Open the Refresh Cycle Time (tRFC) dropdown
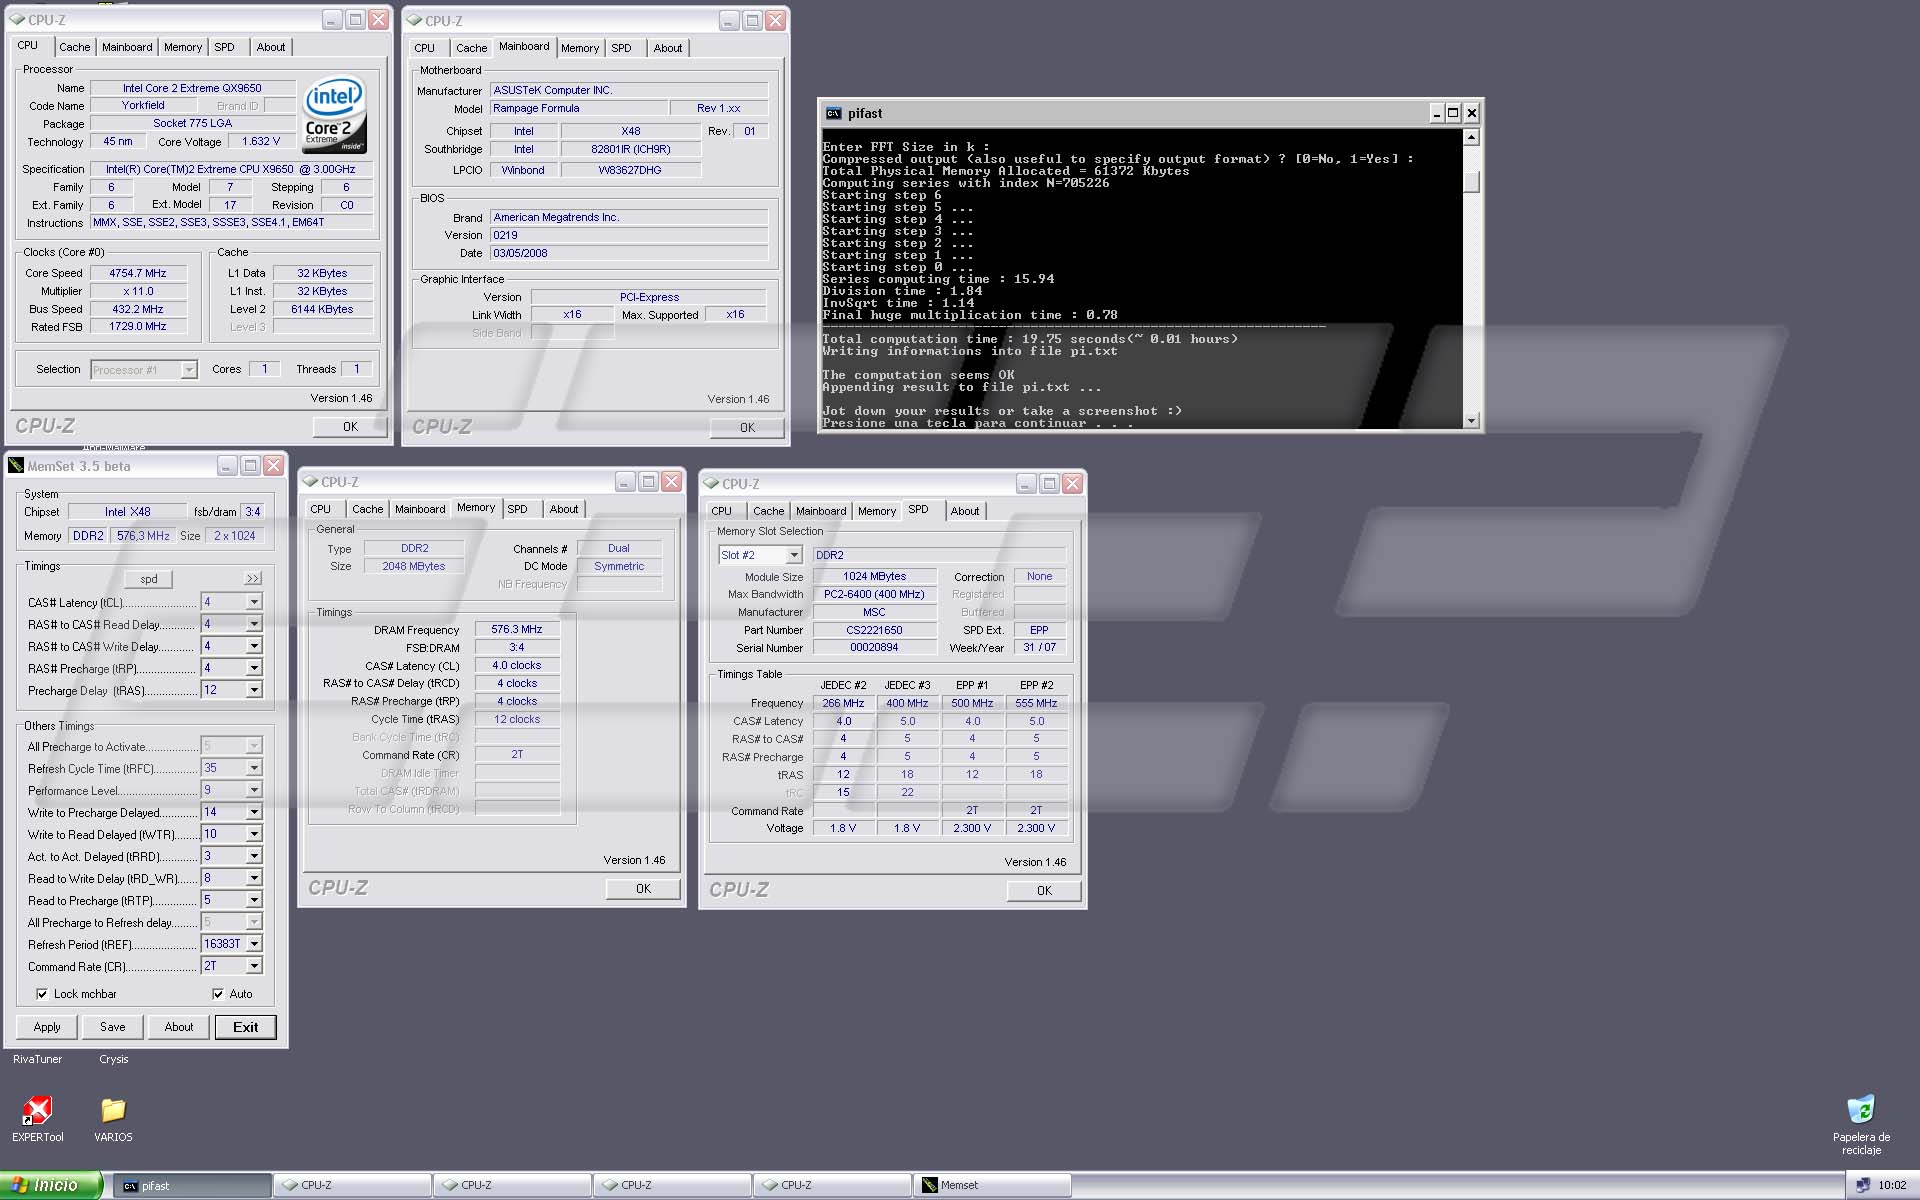Image resolution: width=1920 pixels, height=1200 pixels. pyautogui.click(x=254, y=768)
